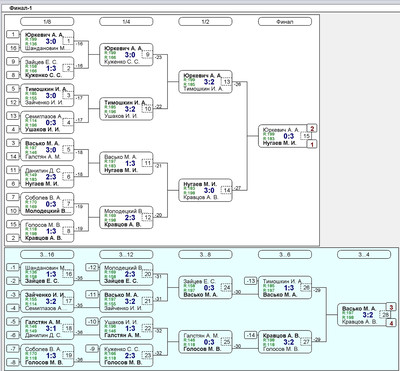
Task: Click the Финал round header
Action: (x=285, y=22)
